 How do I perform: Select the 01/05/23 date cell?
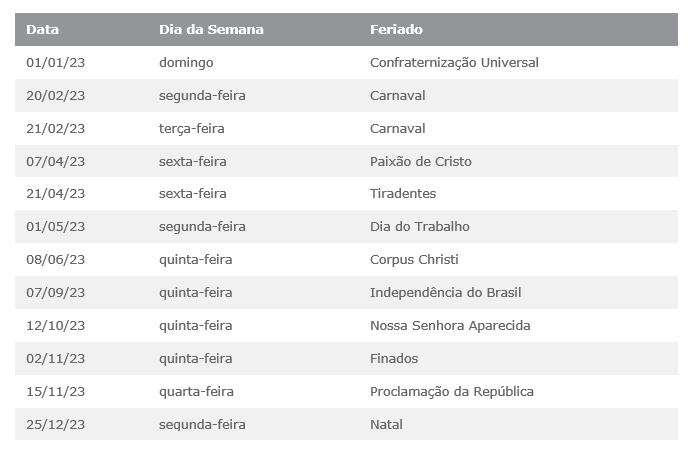(56, 227)
